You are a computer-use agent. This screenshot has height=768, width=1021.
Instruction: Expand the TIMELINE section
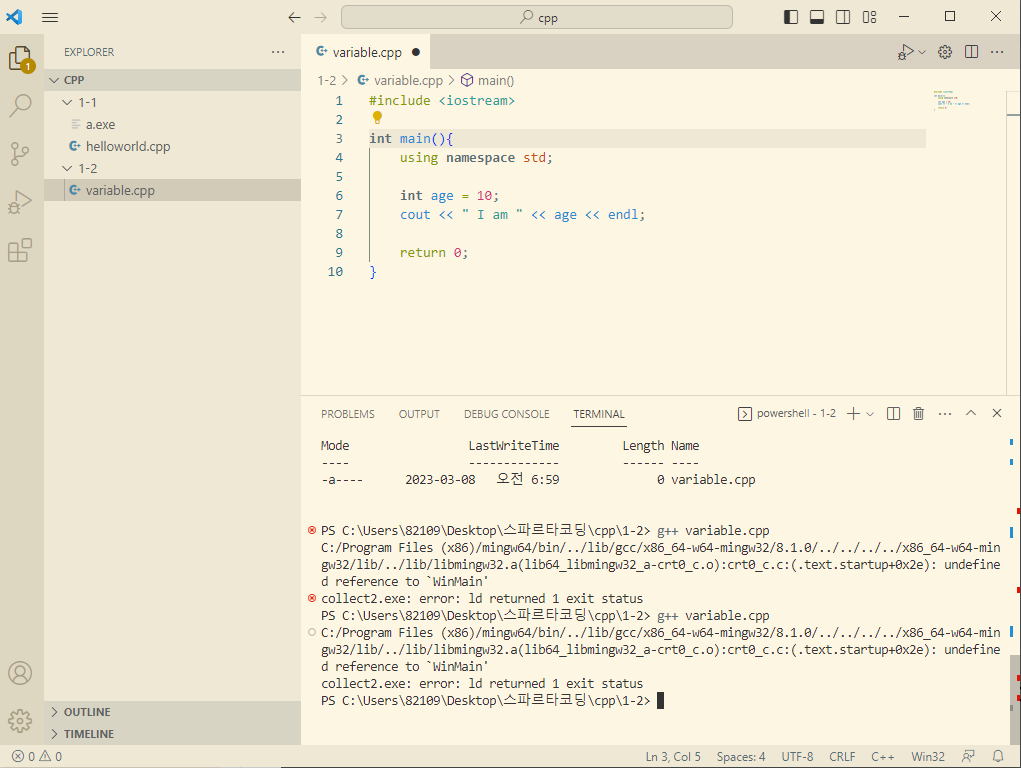coord(173,734)
